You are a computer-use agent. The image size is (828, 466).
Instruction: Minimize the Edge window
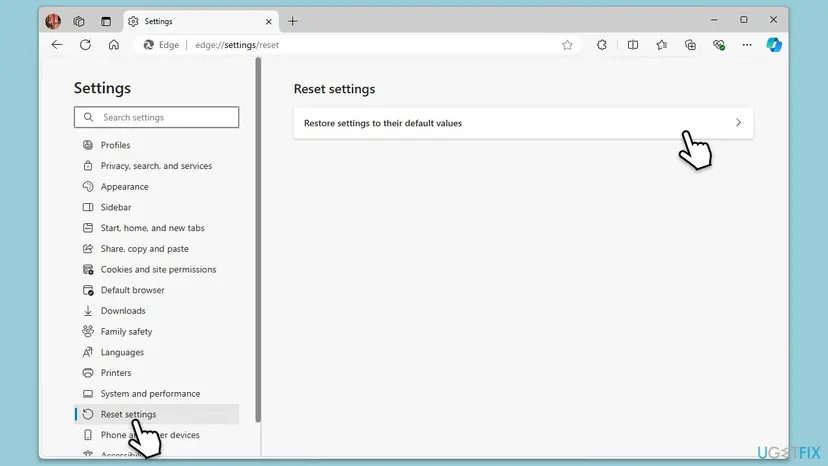click(x=714, y=20)
